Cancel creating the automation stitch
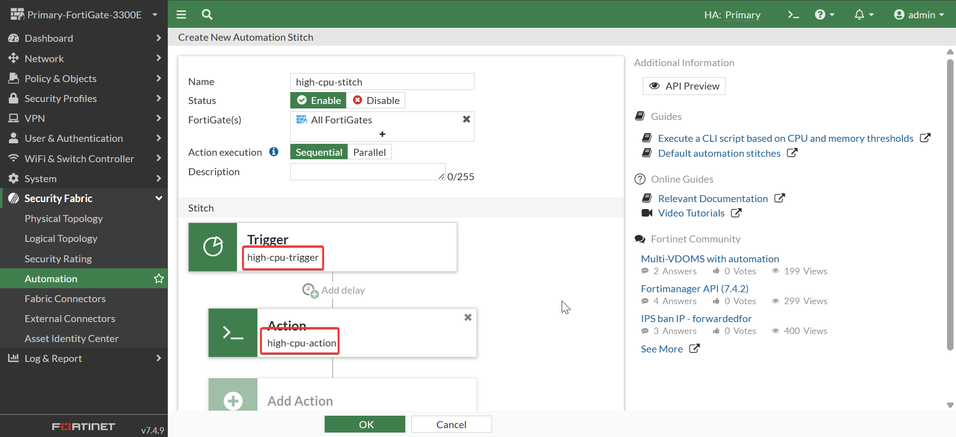This screenshot has height=437, width=956. [451, 424]
